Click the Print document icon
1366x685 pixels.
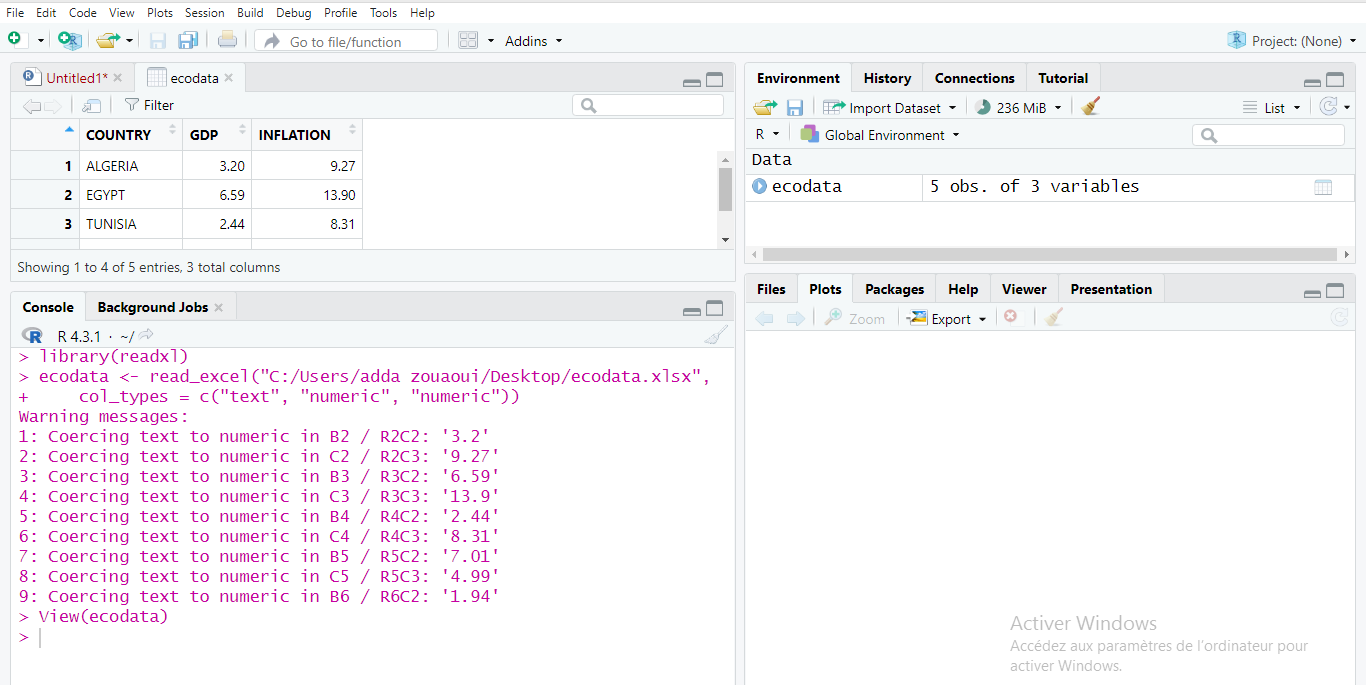pos(227,40)
